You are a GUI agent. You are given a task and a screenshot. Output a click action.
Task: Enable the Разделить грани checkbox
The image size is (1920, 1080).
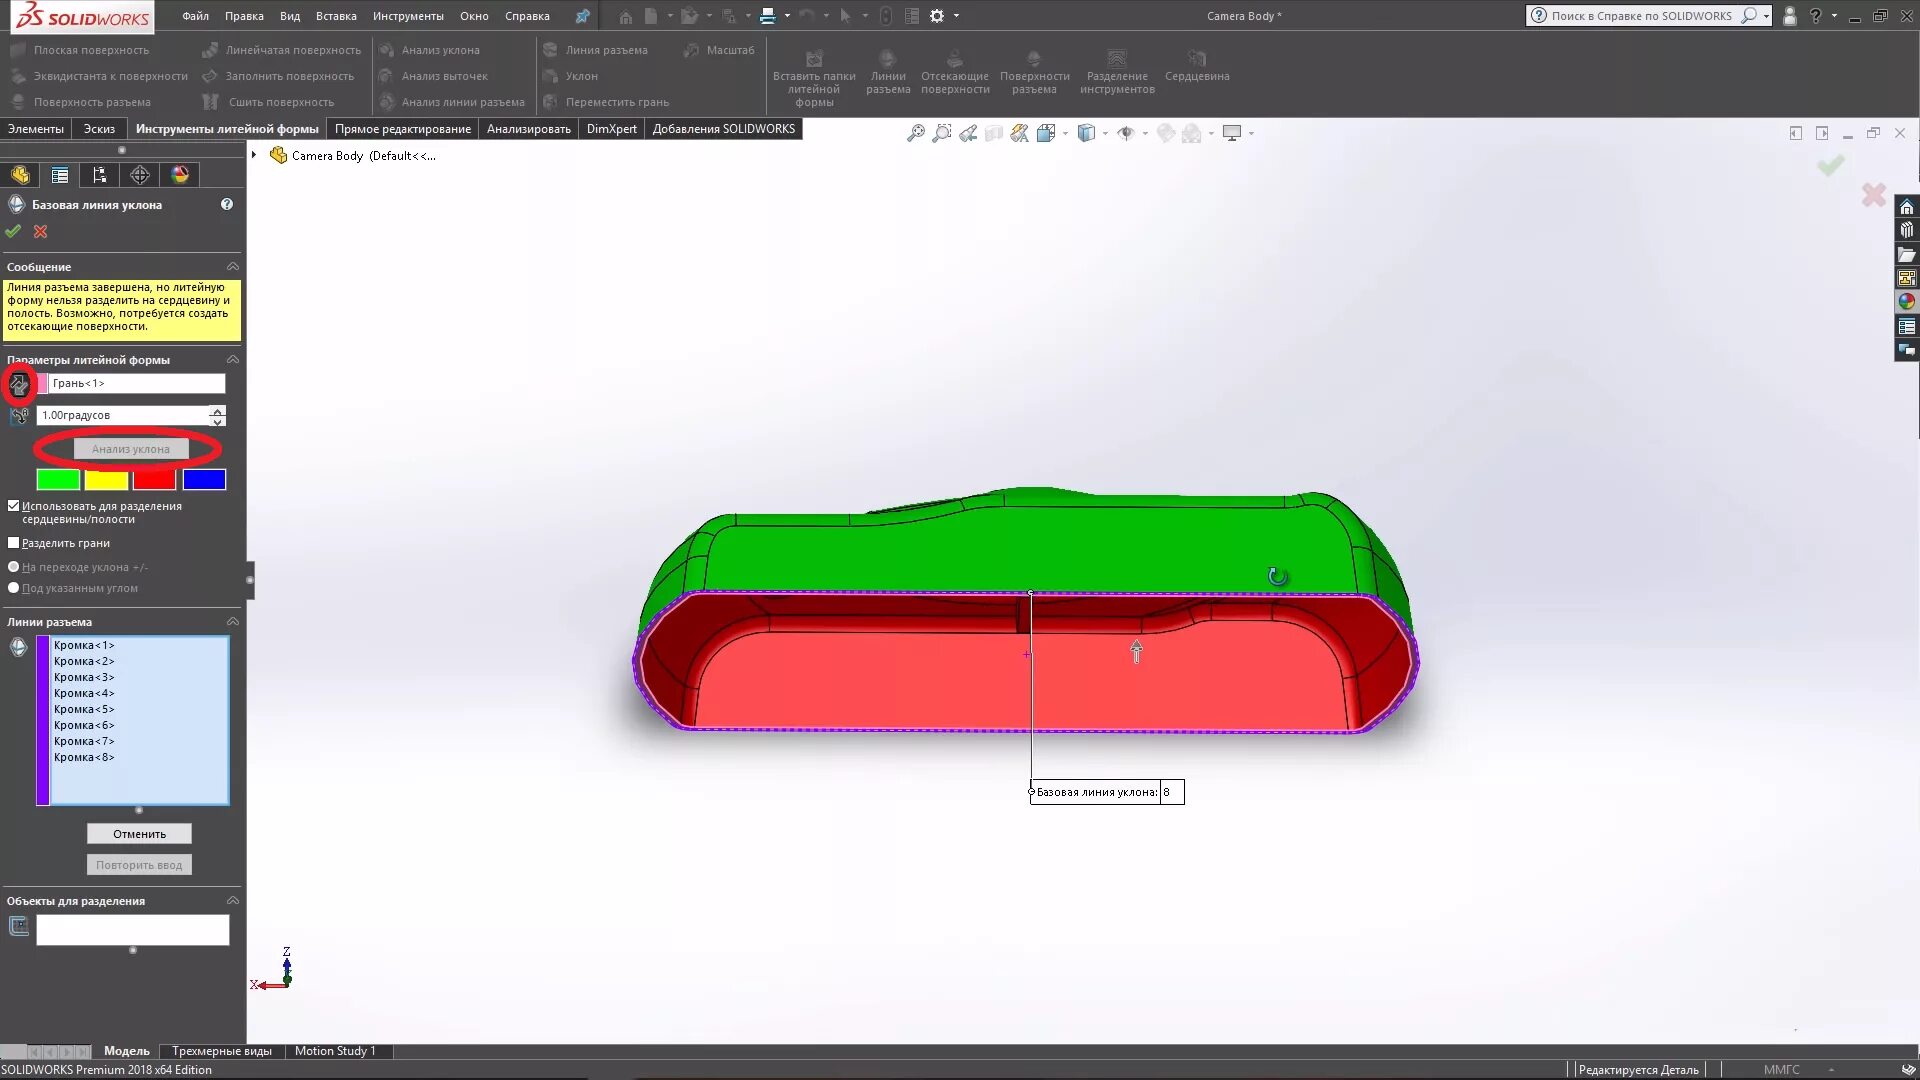coord(14,543)
